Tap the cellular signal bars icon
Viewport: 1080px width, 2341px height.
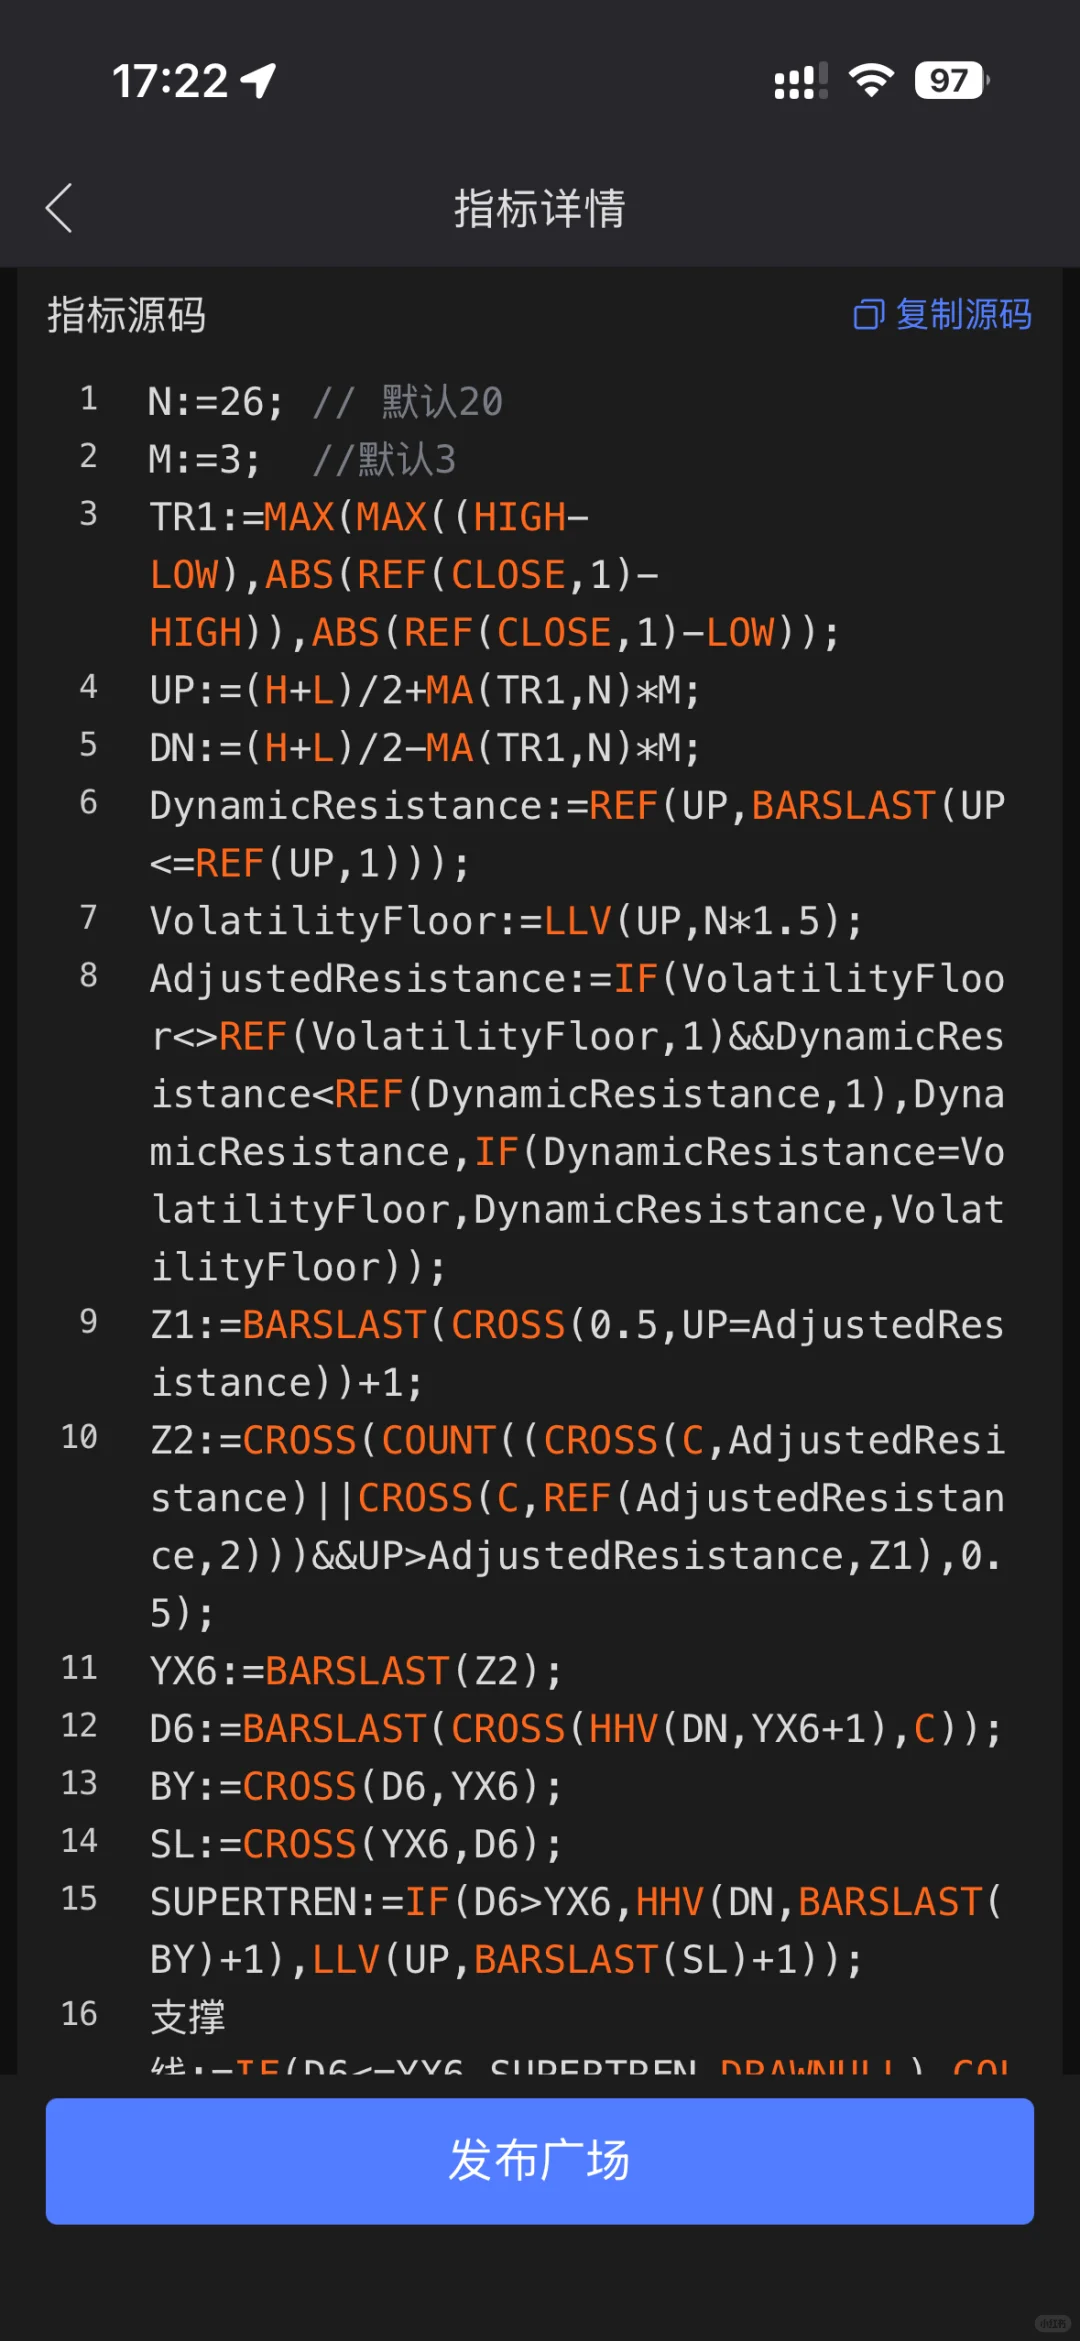800,81
